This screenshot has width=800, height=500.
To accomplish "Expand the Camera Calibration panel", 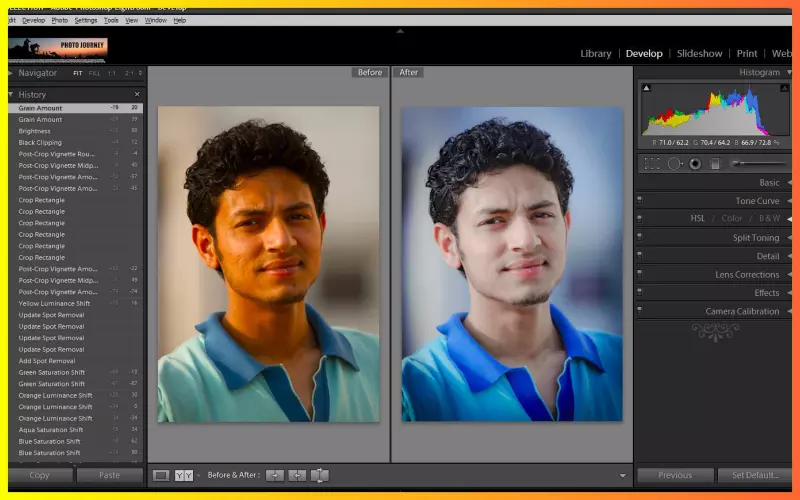I will [789, 311].
